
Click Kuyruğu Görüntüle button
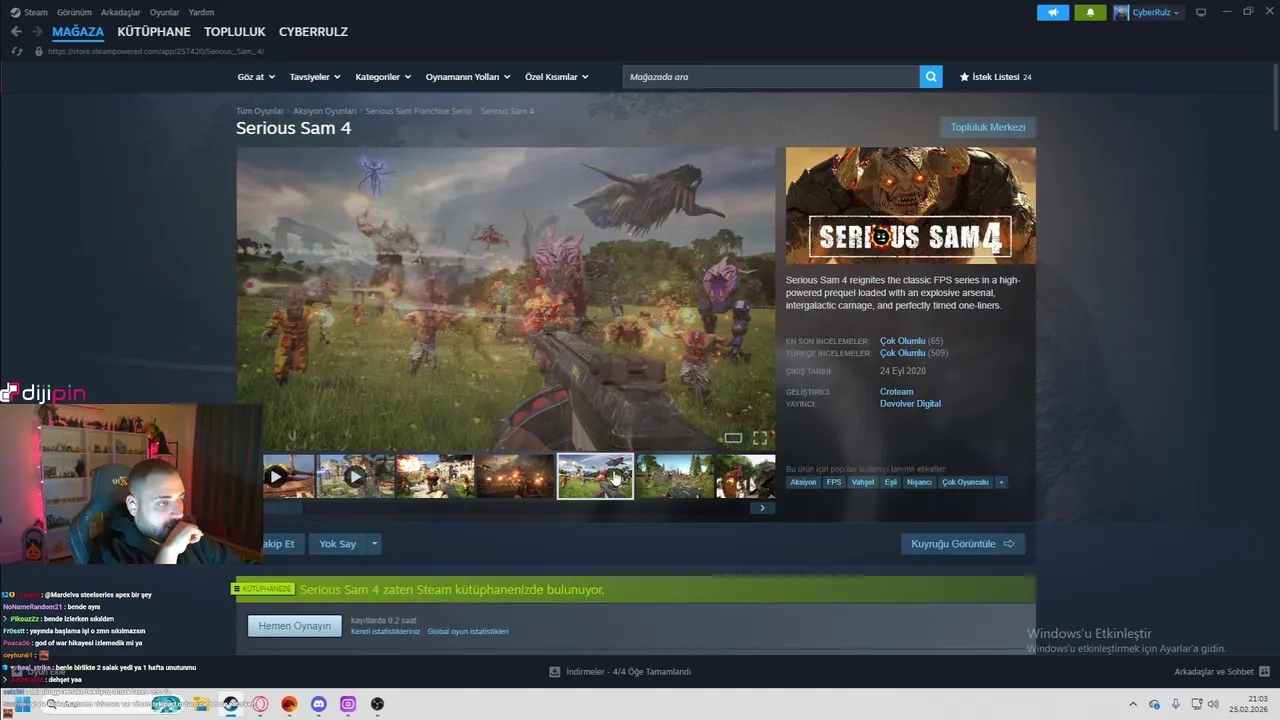coord(963,544)
